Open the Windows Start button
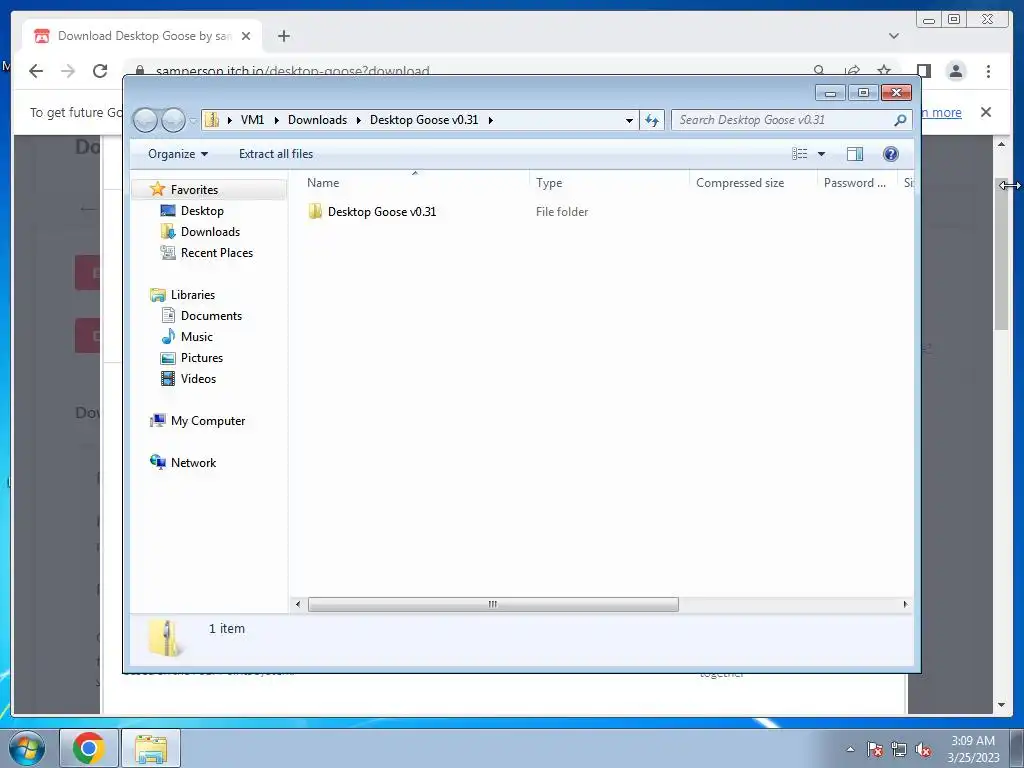The height and width of the screenshot is (768, 1024). pyautogui.click(x=27, y=748)
